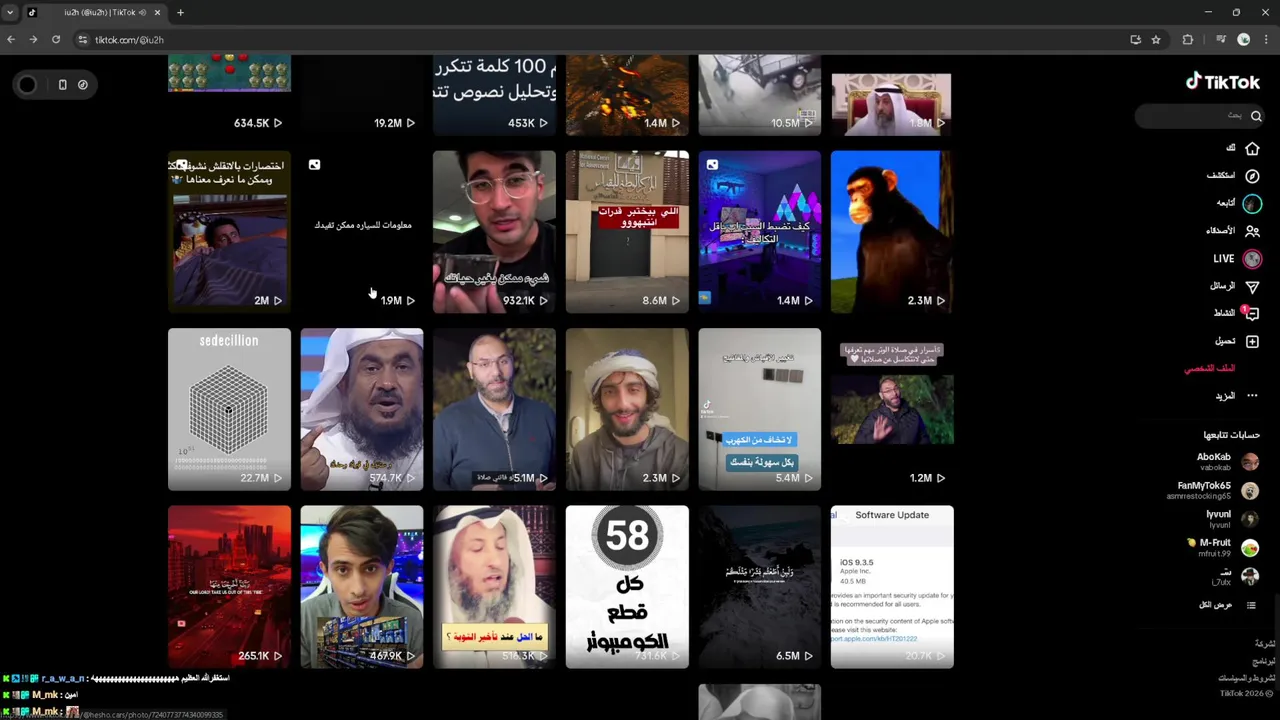Click the search magnifier icon
The width and height of the screenshot is (1280, 720).
click(1256, 116)
